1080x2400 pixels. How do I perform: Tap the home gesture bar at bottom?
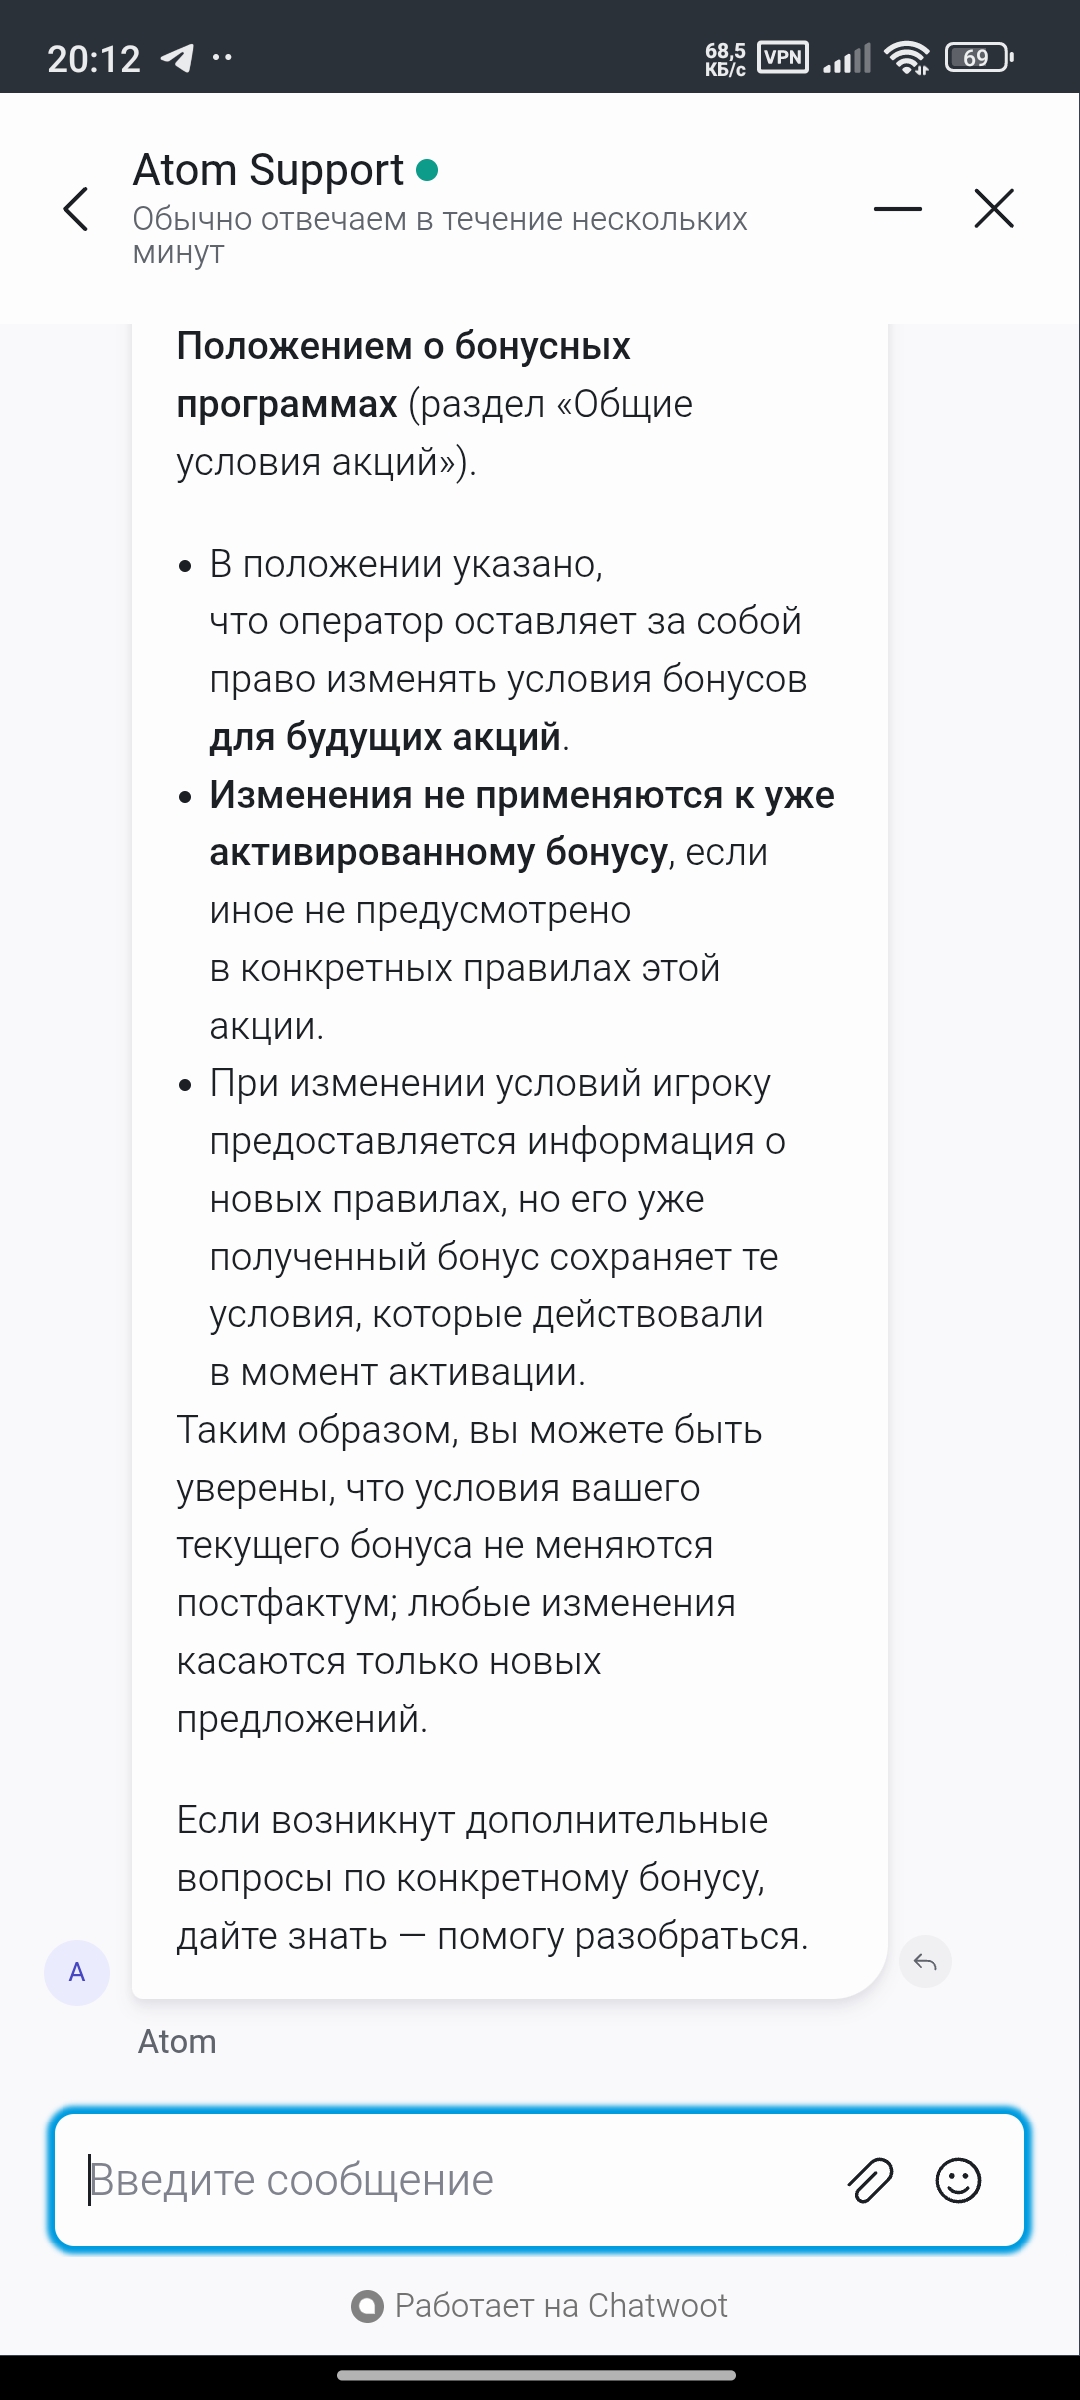pos(537,2375)
